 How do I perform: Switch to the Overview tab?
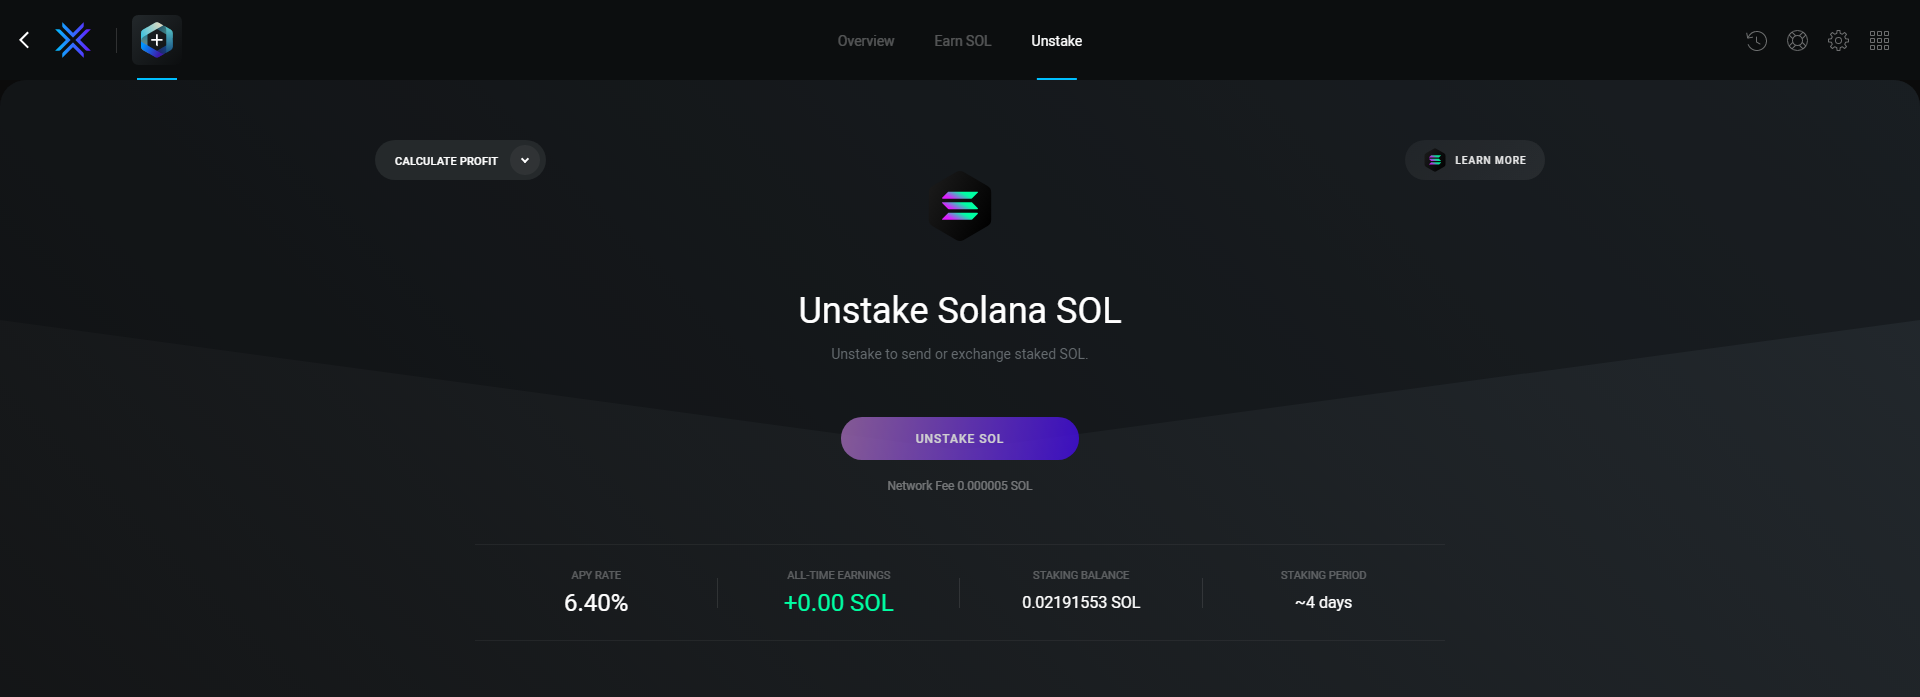coord(866,41)
